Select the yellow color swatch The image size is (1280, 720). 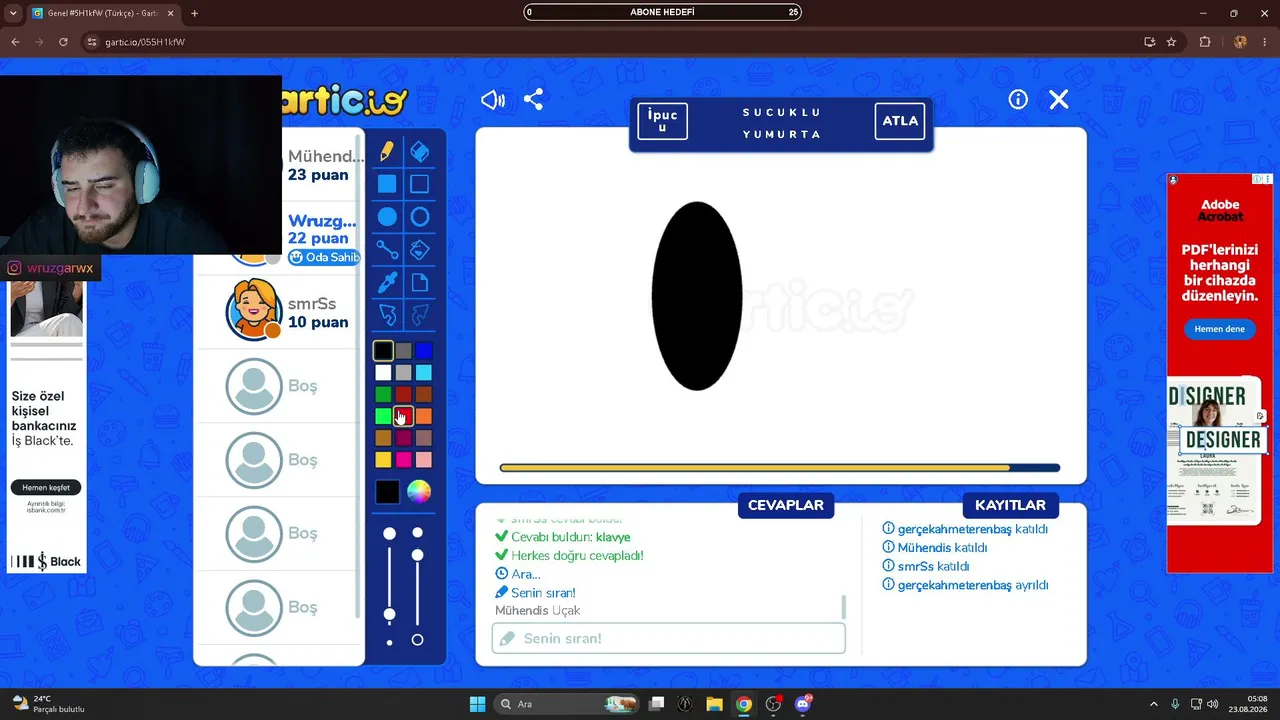pos(383,460)
